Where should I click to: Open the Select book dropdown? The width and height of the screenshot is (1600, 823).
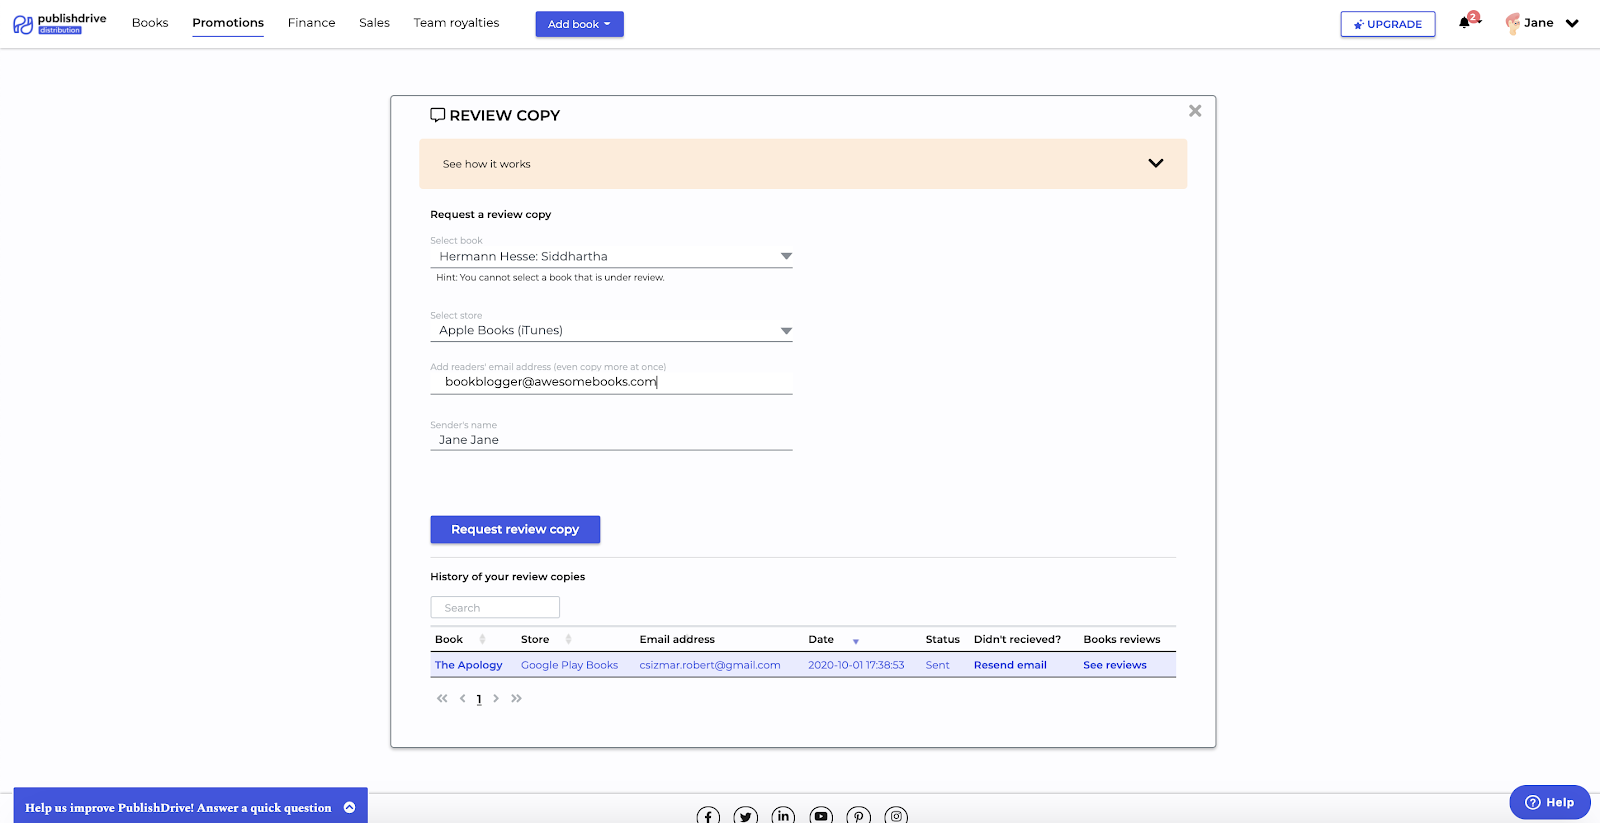[x=611, y=256]
